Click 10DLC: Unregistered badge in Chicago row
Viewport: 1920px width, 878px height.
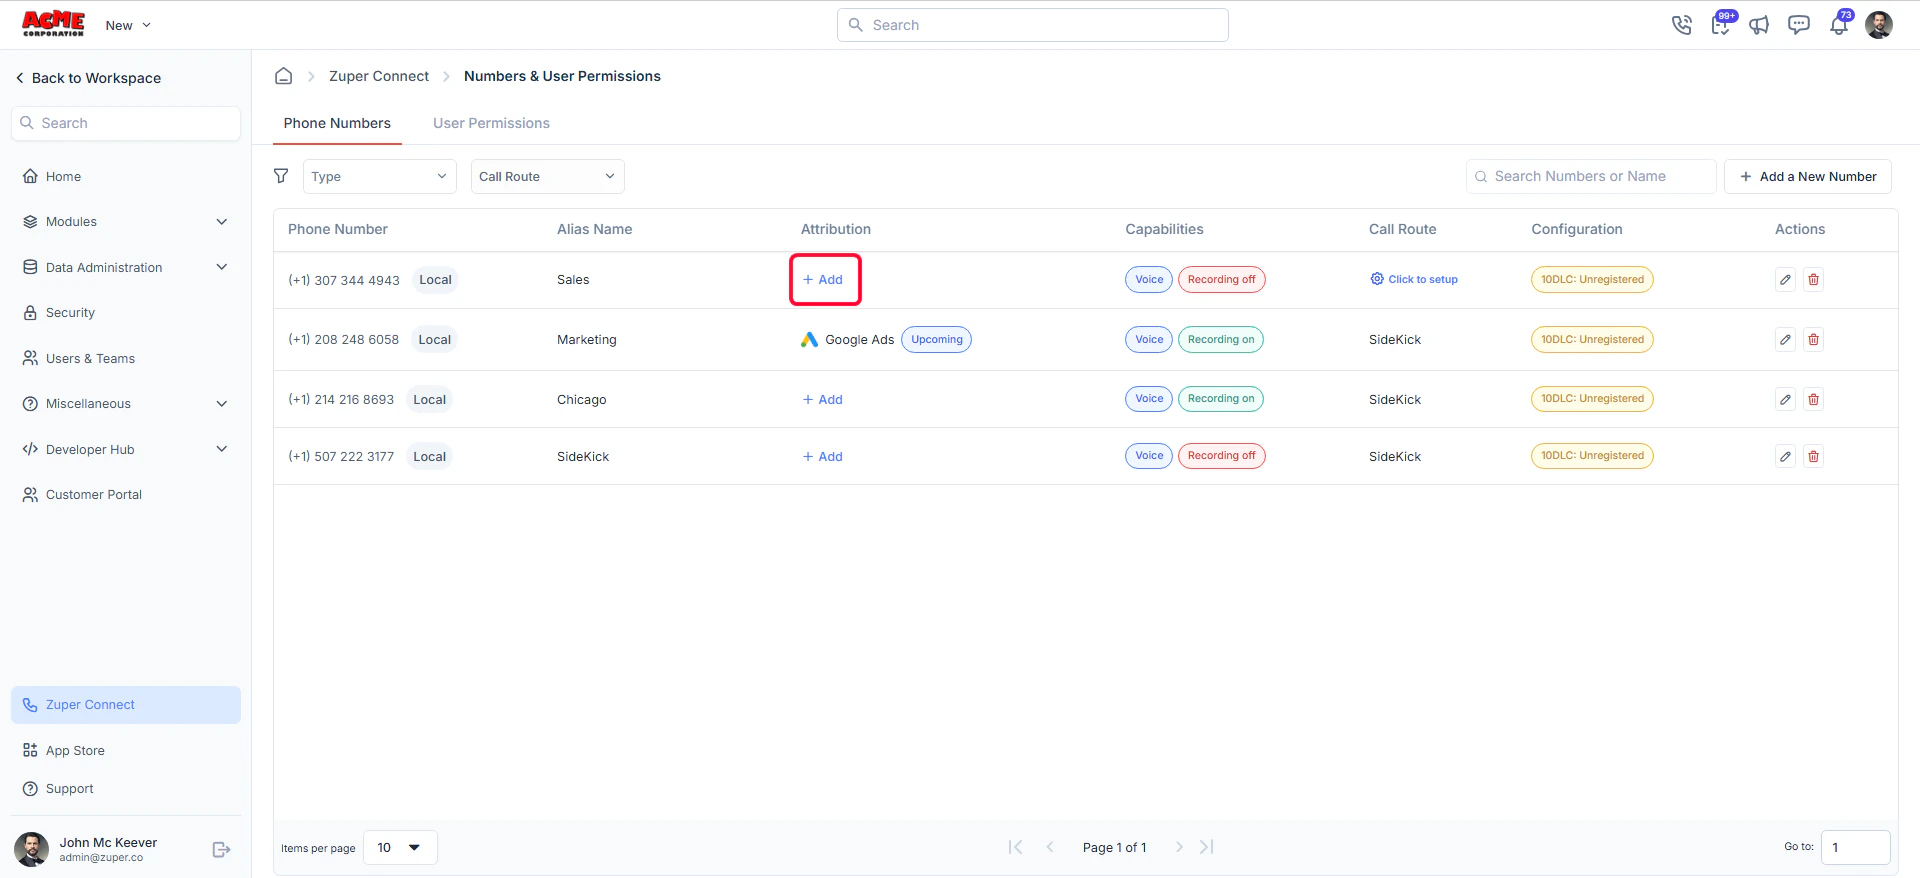[1592, 399]
